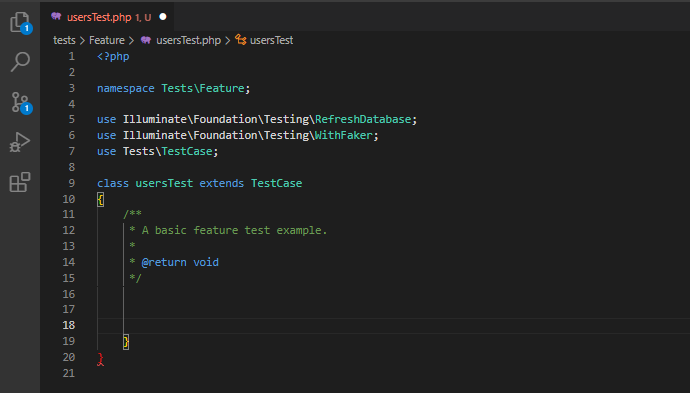Click the PHP file icon on the tab
690x393 pixels.
56,17
